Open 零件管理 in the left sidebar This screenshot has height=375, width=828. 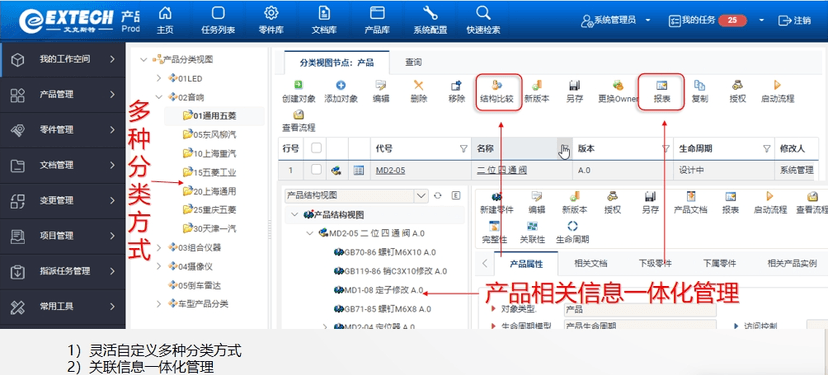(63, 130)
